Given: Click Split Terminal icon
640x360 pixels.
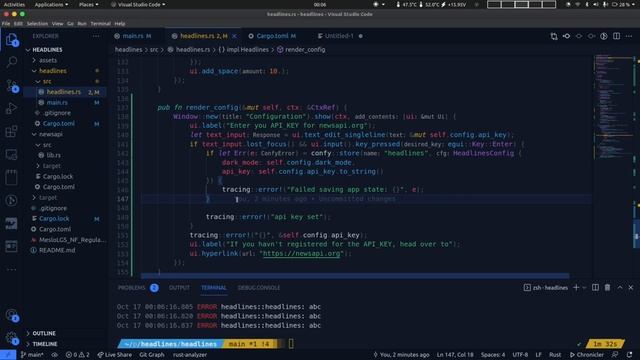Looking at the screenshot, I should click(x=596, y=288).
